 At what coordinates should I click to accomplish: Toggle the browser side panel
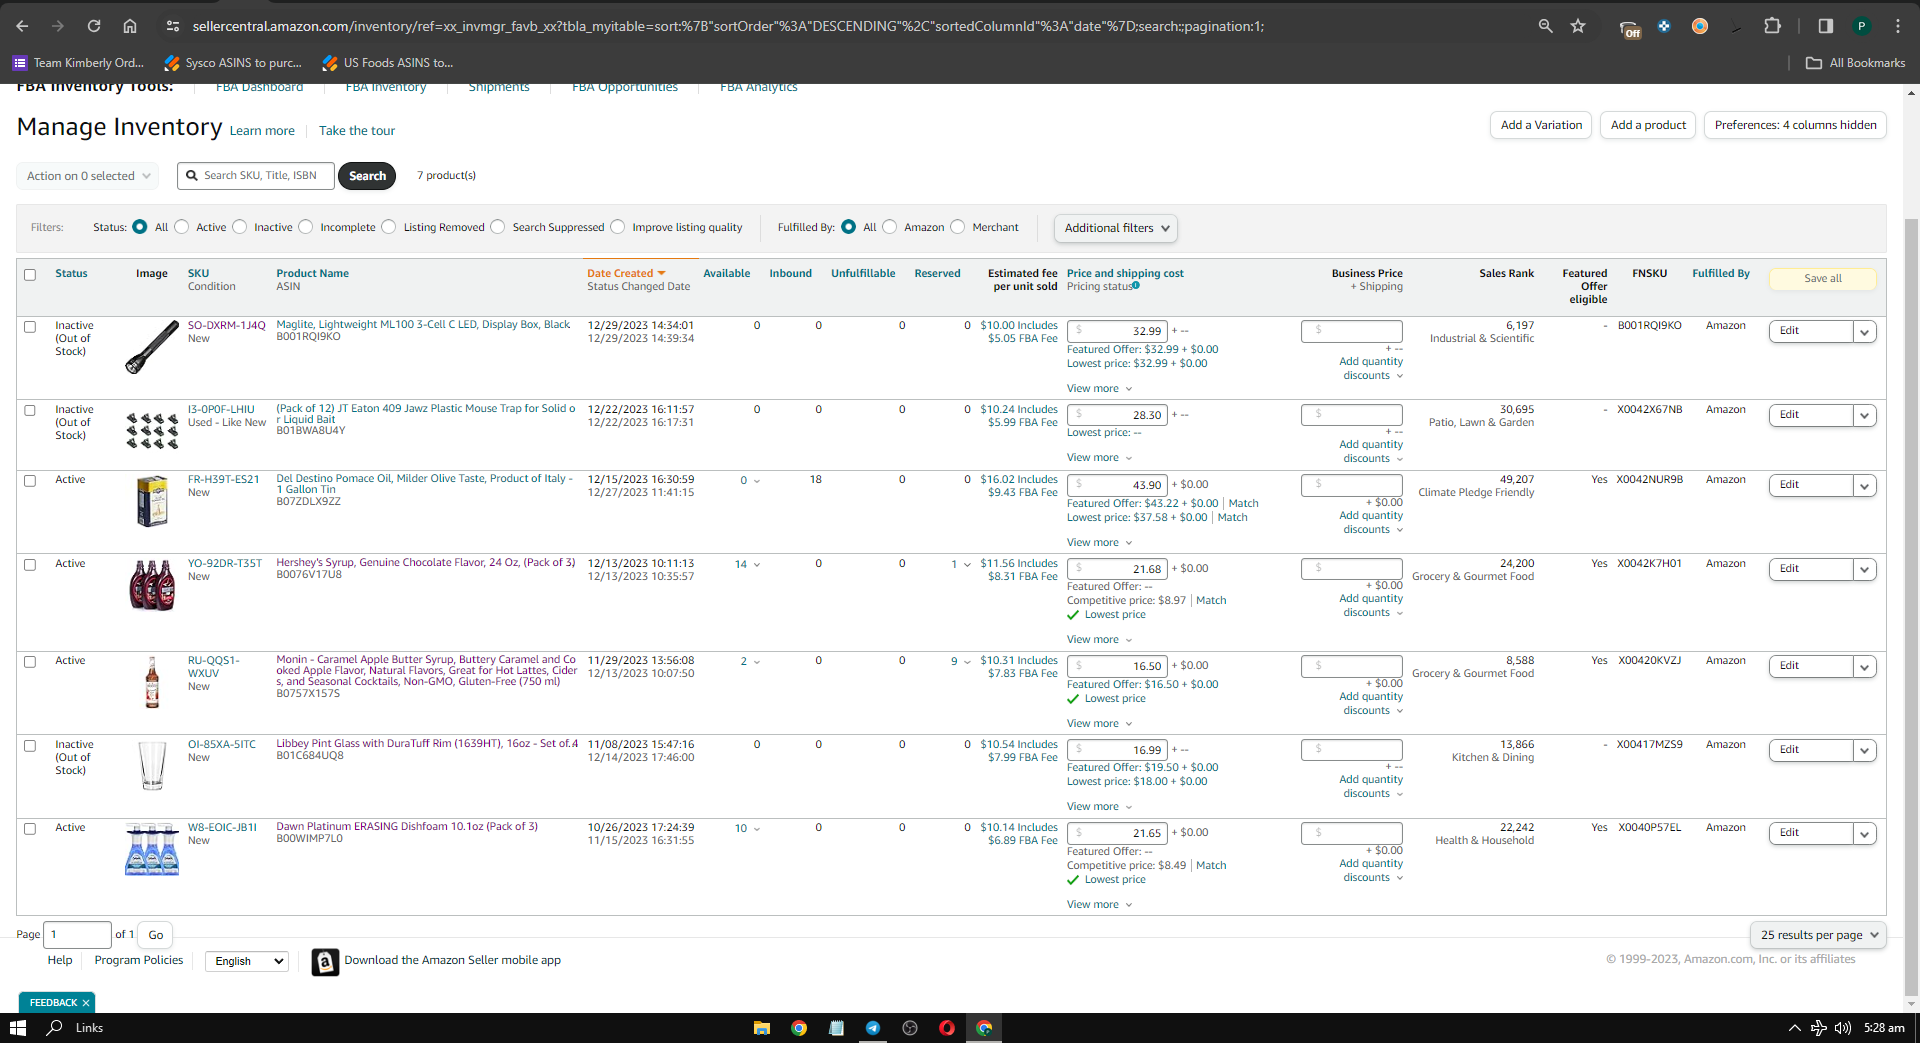pyautogui.click(x=1825, y=26)
